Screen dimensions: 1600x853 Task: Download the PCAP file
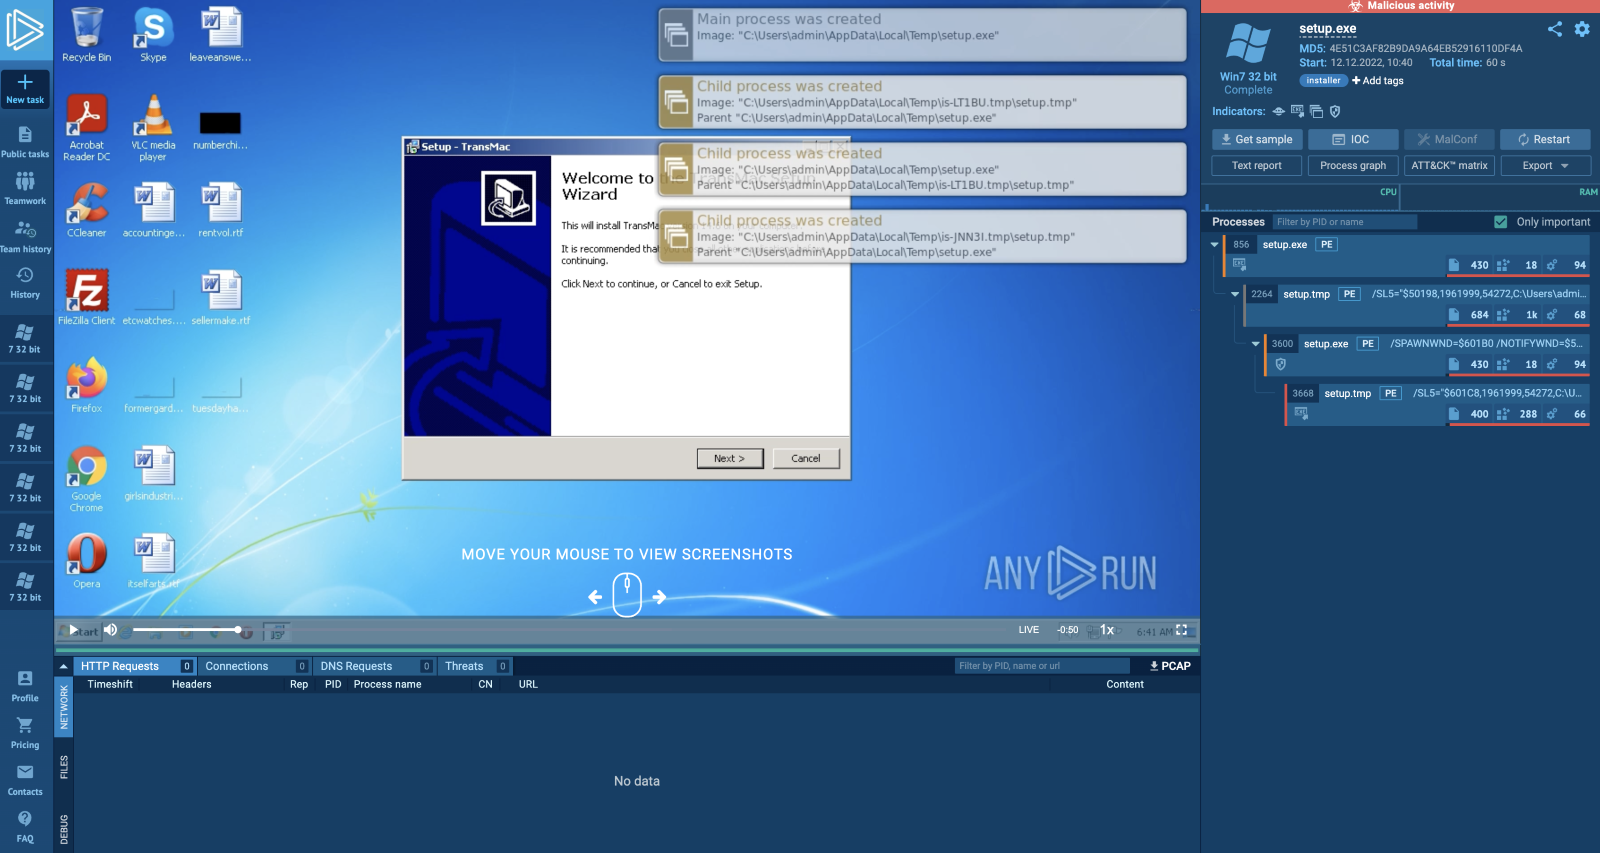click(x=1169, y=666)
